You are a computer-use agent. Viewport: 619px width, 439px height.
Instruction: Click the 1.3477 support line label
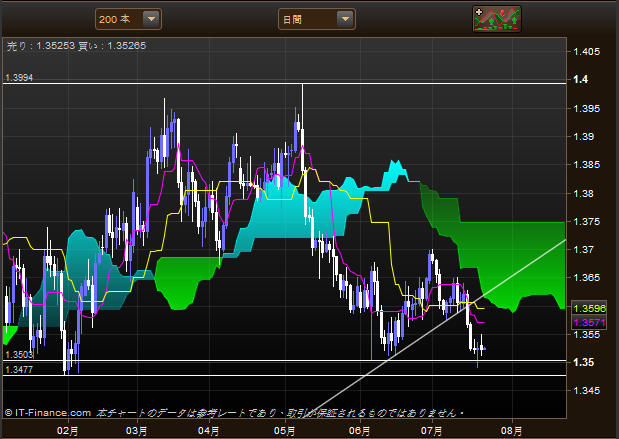(x=19, y=370)
